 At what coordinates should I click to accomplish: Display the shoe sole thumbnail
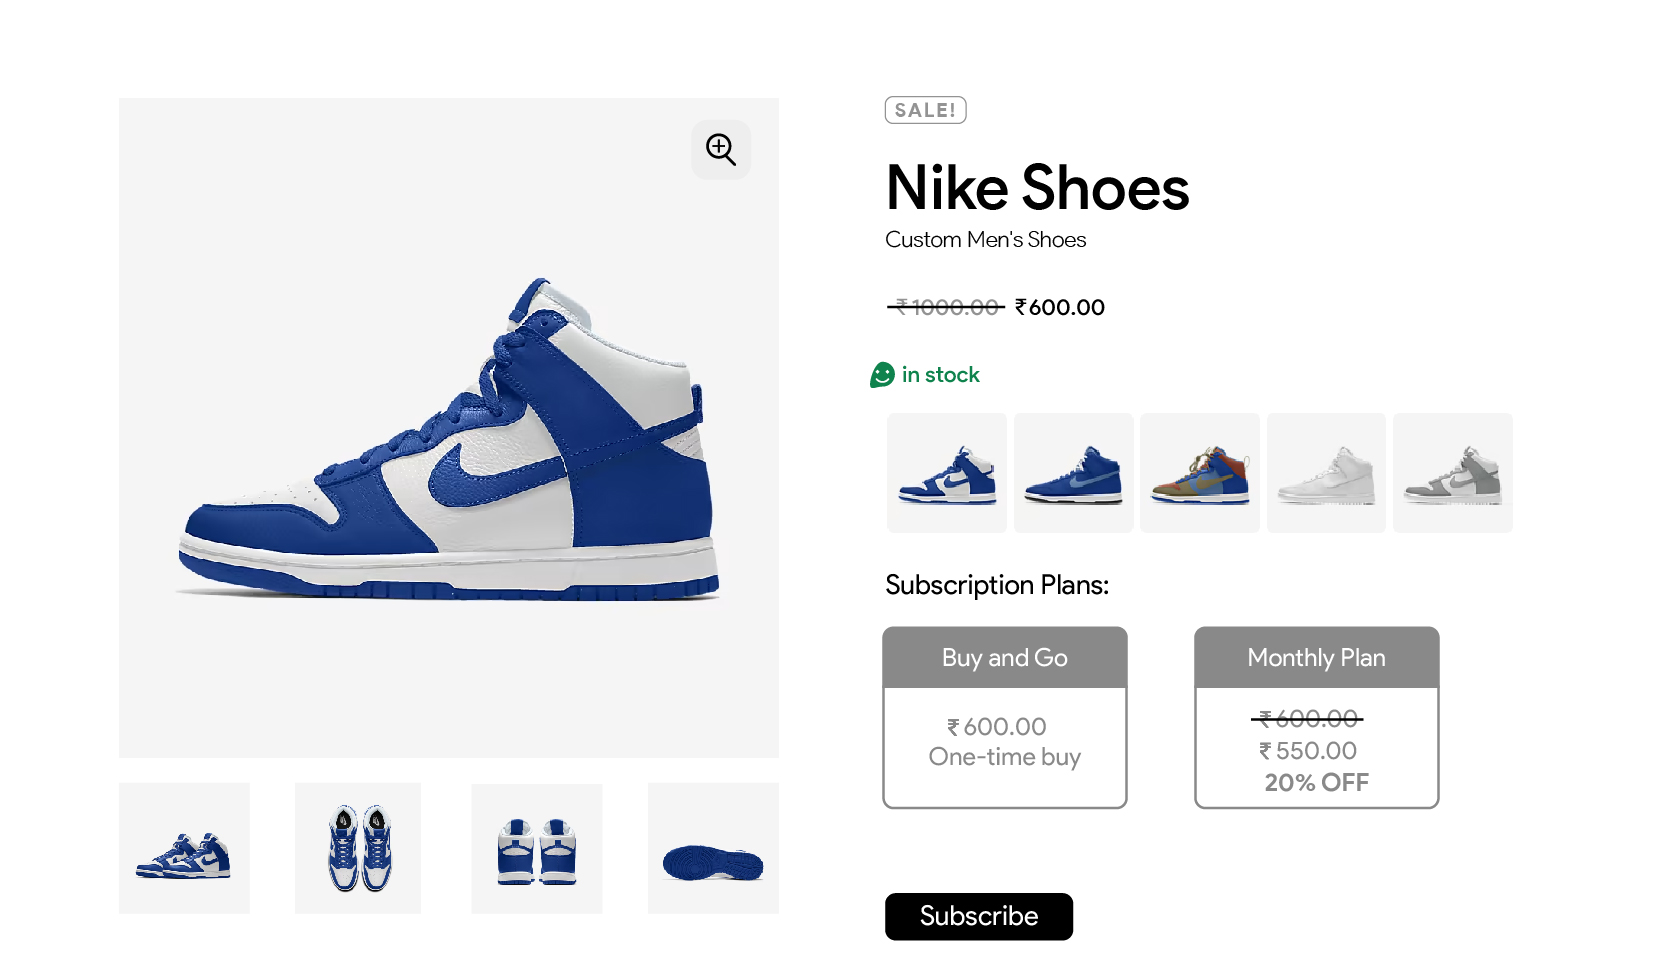coord(713,848)
